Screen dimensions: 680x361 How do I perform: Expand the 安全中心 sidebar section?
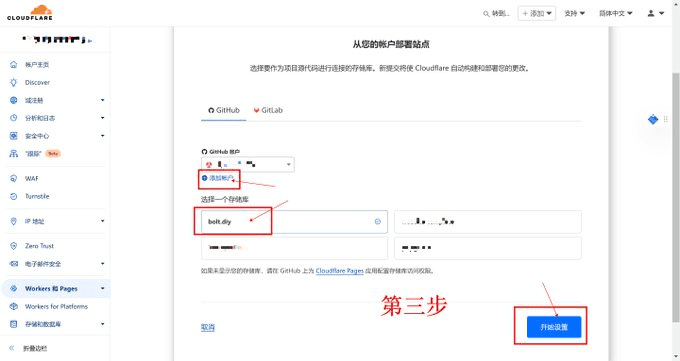click(103, 136)
